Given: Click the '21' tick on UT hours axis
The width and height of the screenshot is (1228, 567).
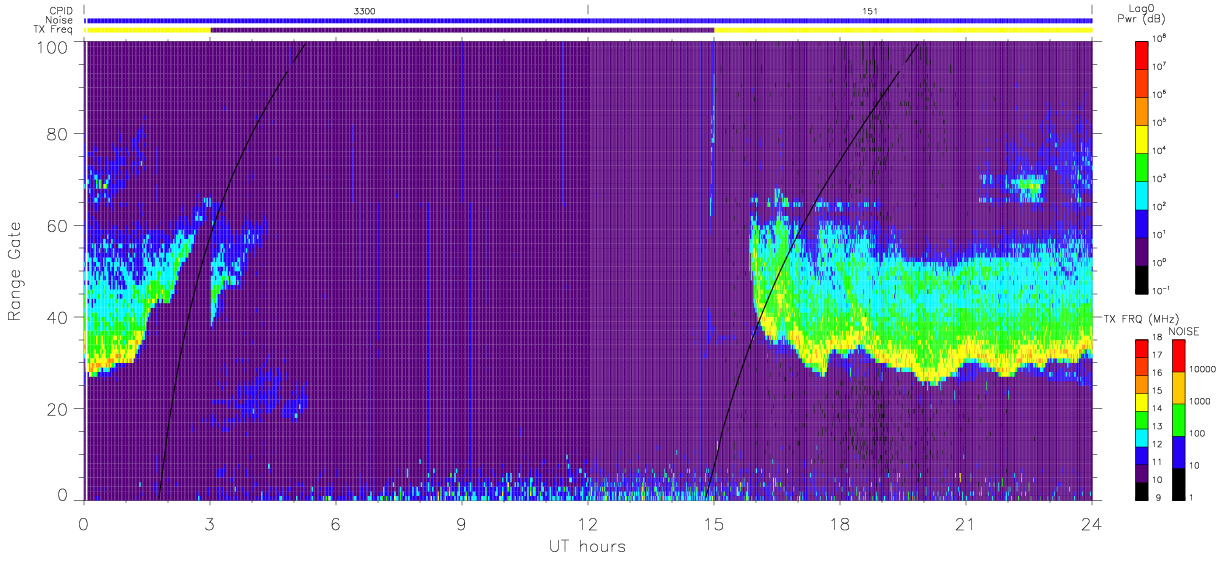Looking at the screenshot, I should (966, 524).
